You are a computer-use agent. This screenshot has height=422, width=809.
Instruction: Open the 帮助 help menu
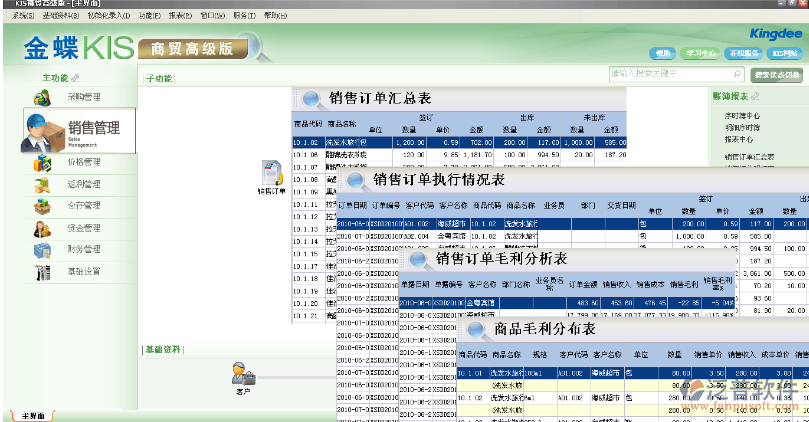click(x=273, y=17)
